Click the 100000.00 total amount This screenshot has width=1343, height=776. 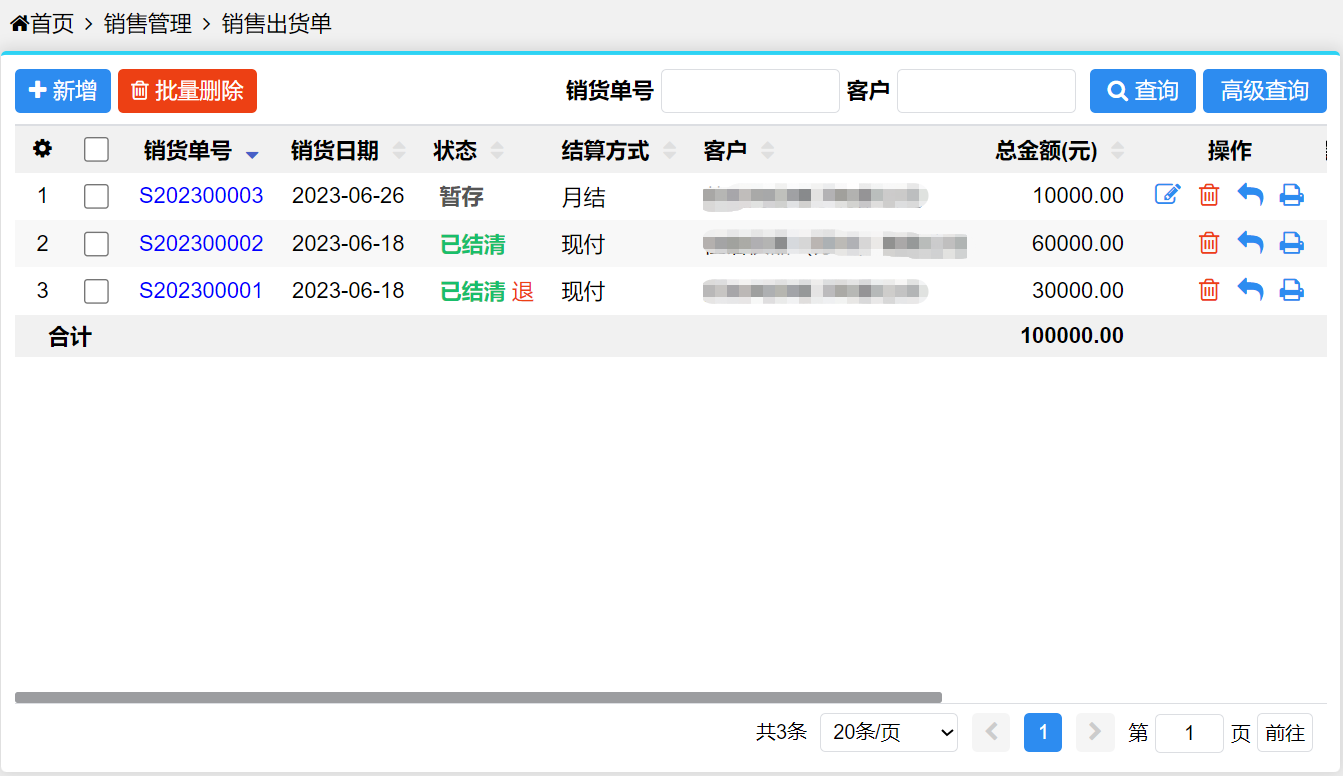click(x=1072, y=336)
